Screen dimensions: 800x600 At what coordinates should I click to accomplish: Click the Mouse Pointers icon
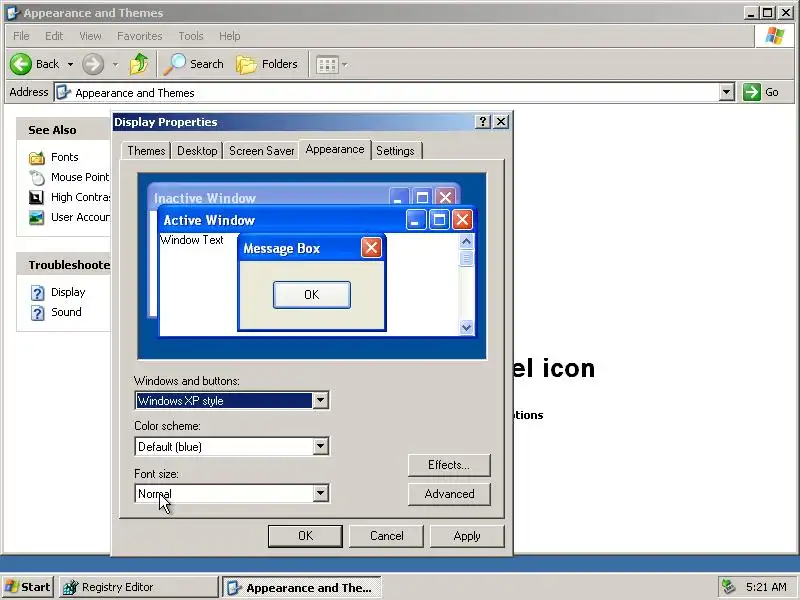point(37,178)
